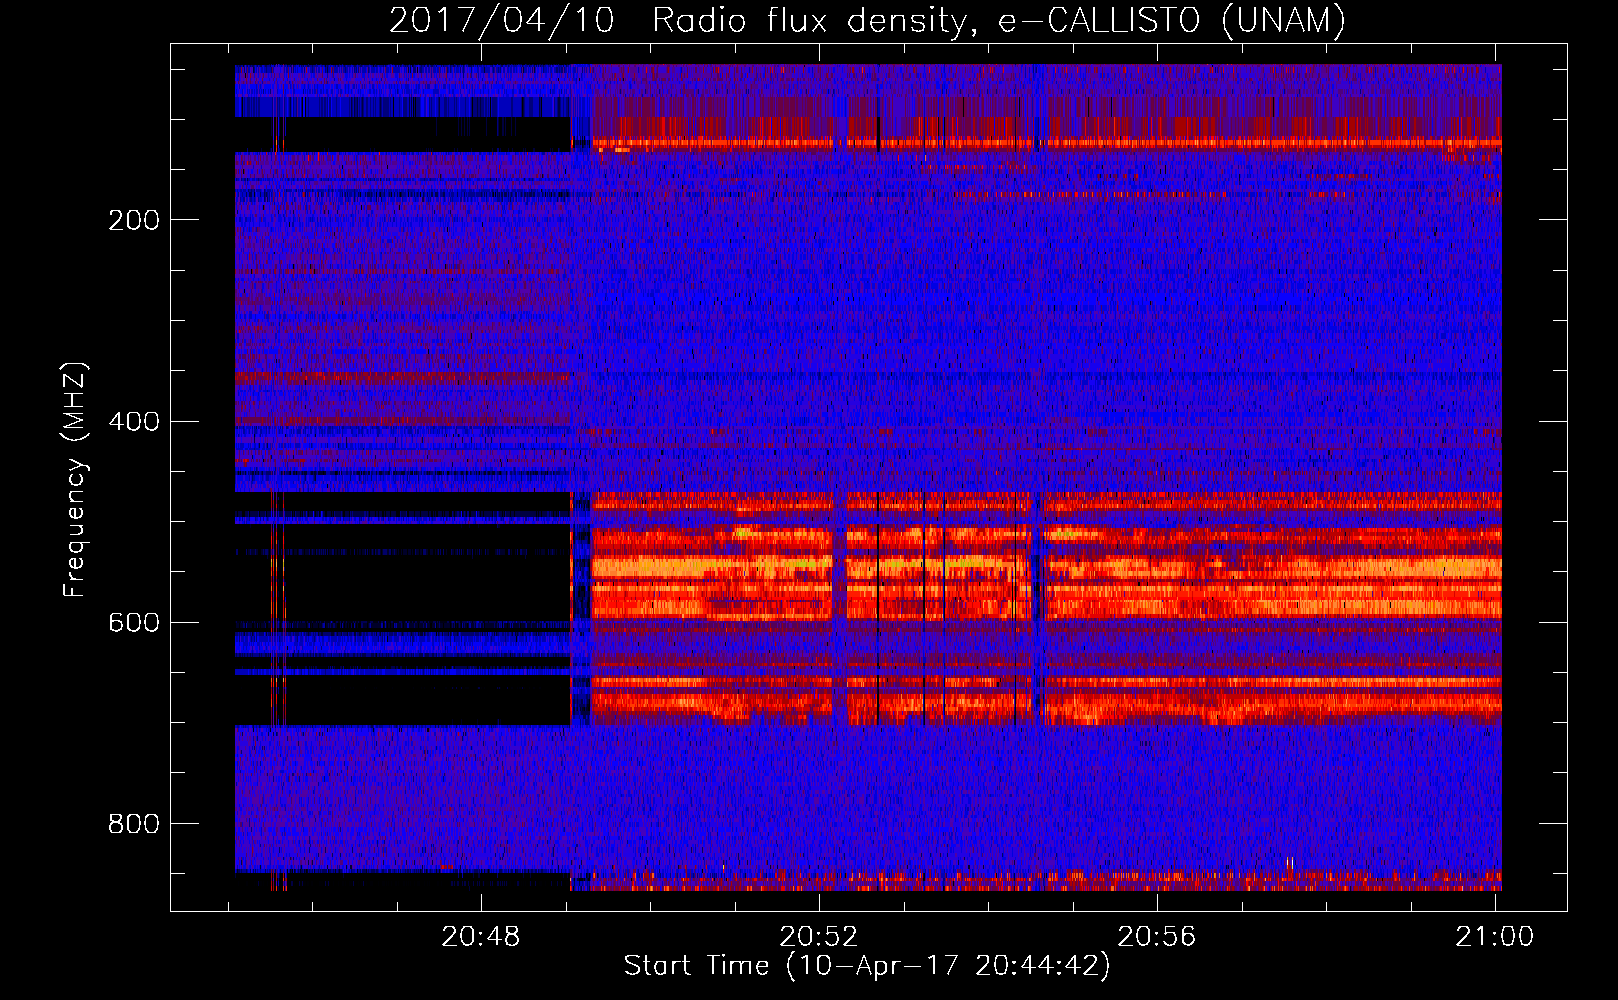Click the 800 frequency tick label
1618x1000 pixels.
134,824
